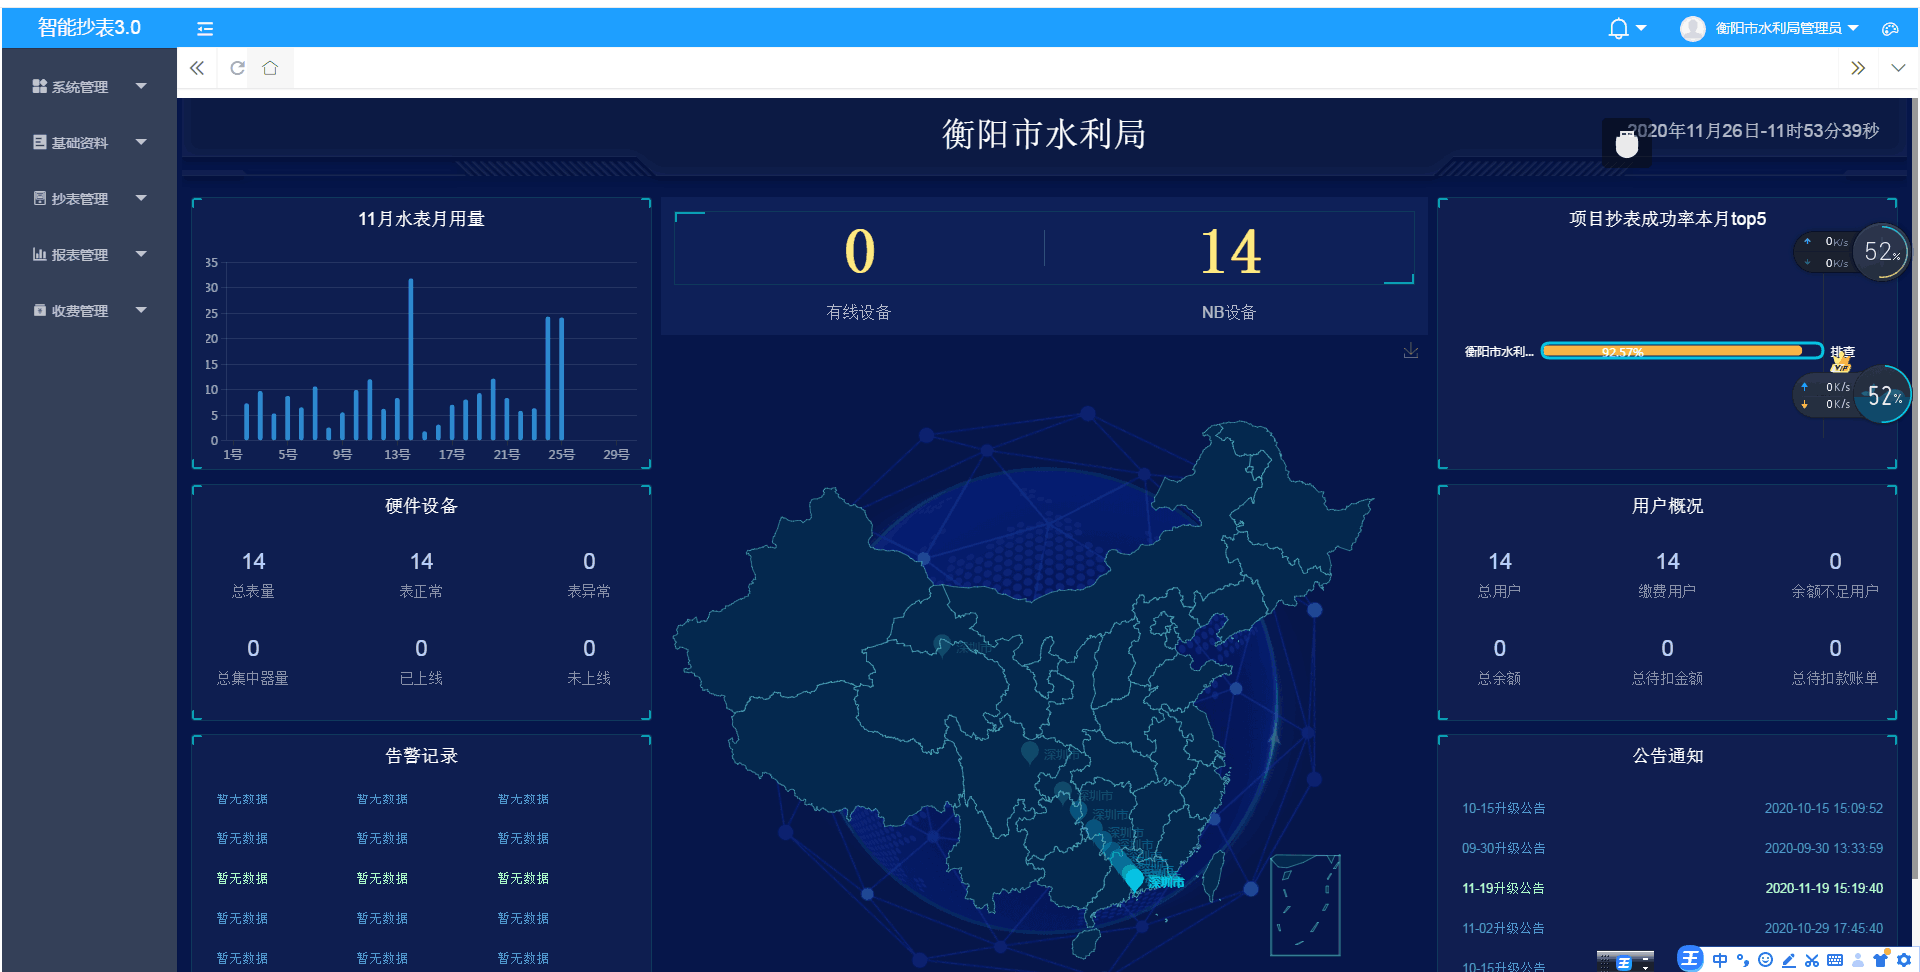Refresh the current page
1920x972 pixels.
[237, 68]
